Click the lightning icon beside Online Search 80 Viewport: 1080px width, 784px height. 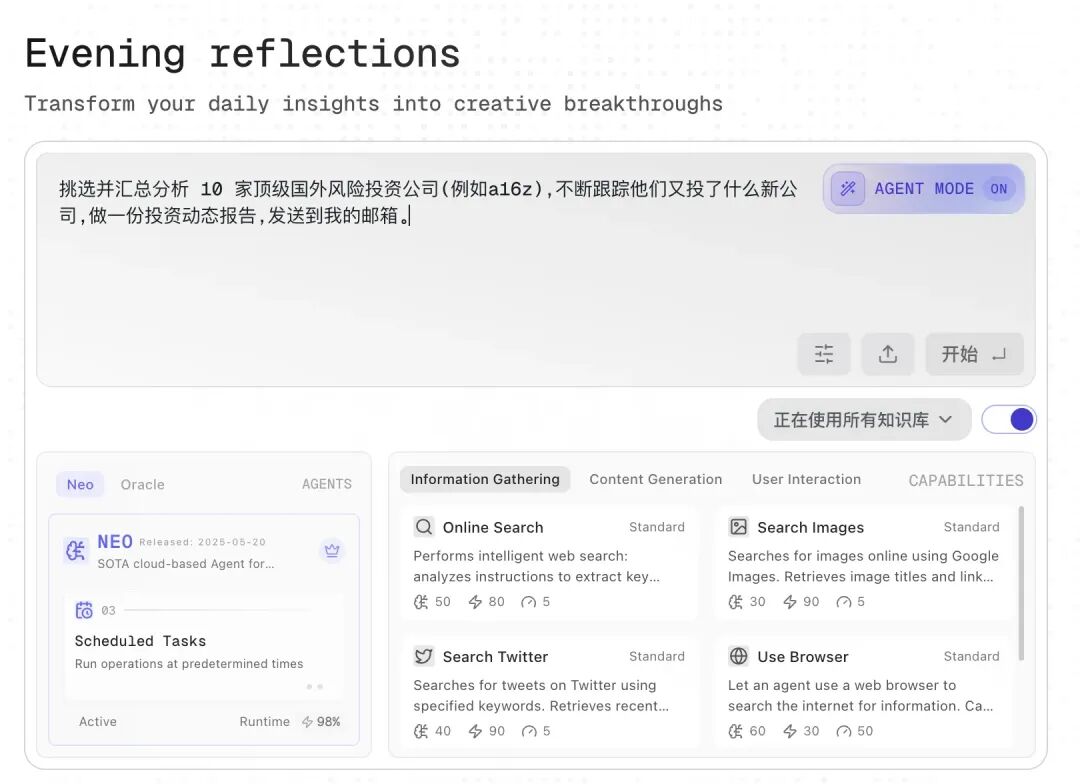(x=475, y=602)
